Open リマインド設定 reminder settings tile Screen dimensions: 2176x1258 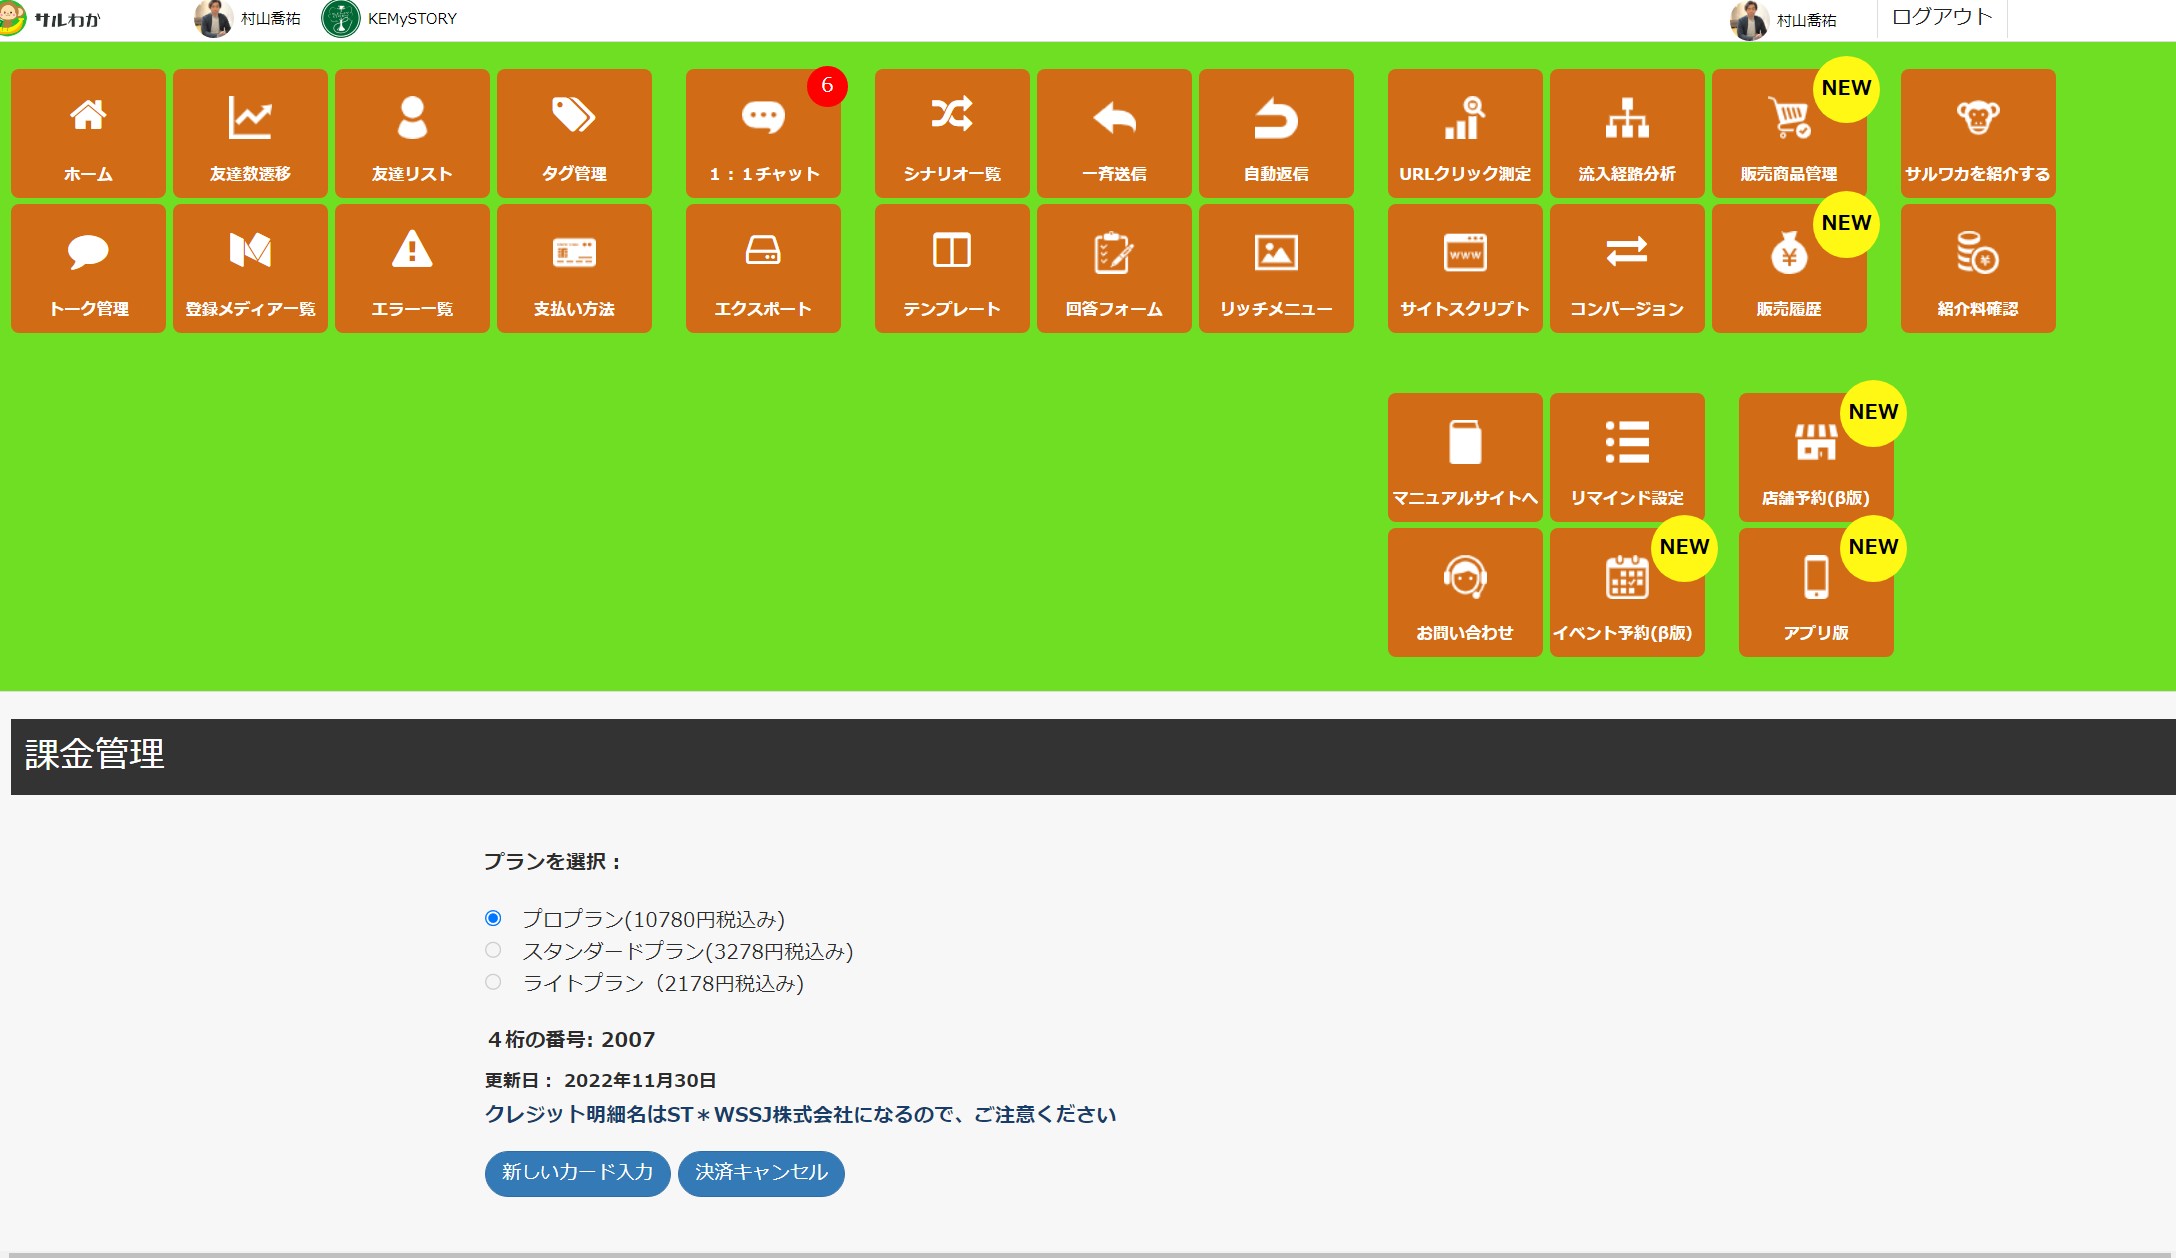click(1627, 457)
